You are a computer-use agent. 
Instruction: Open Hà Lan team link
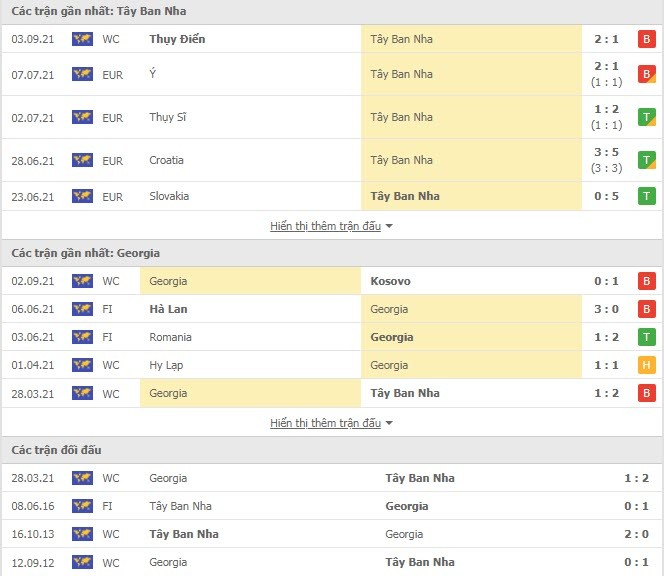pyautogui.click(x=168, y=309)
